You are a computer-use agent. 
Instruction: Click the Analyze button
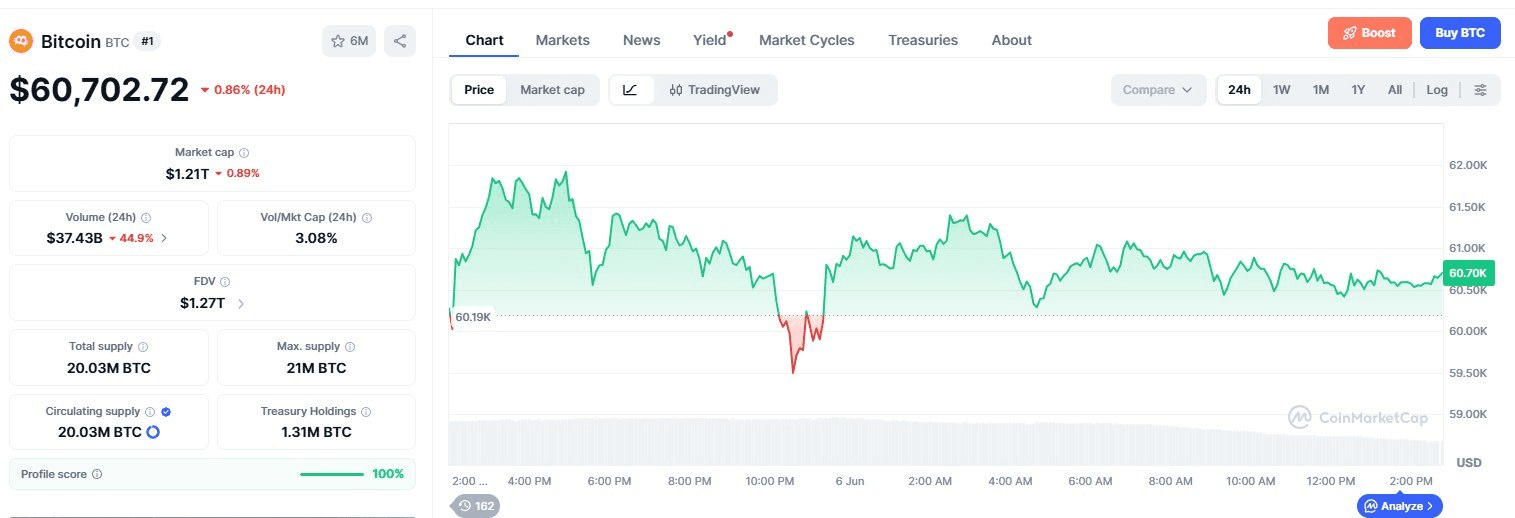click(x=1400, y=506)
